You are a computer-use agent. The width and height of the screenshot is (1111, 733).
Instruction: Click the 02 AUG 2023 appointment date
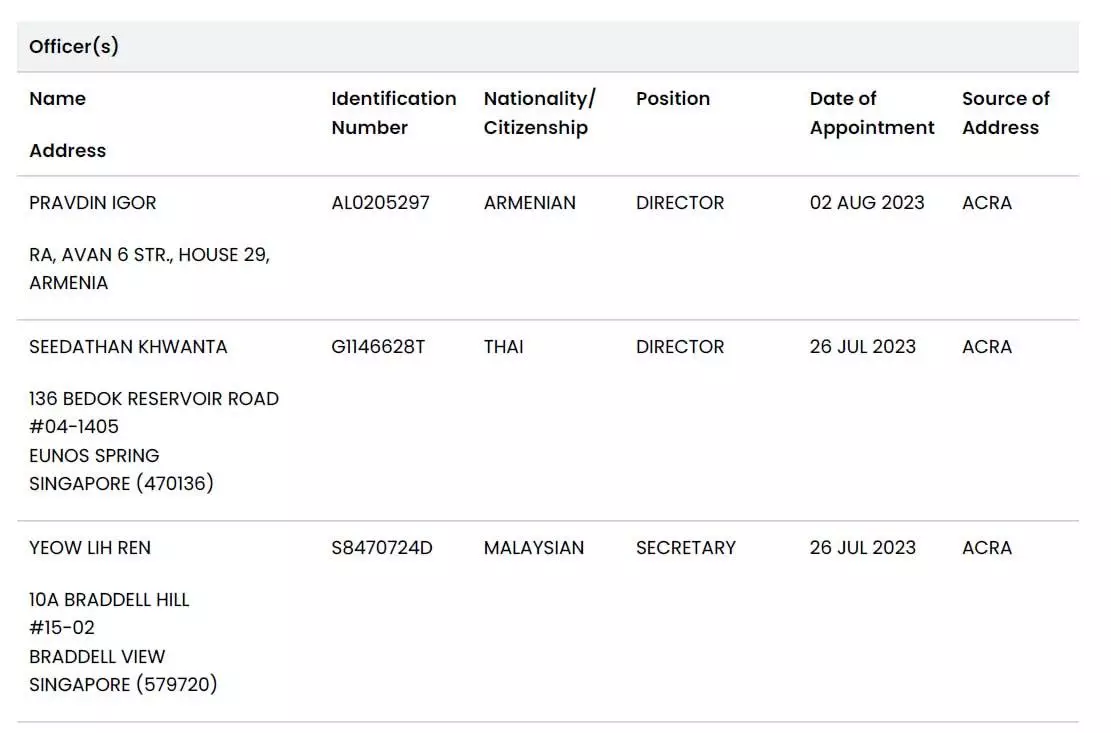tap(867, 203)
